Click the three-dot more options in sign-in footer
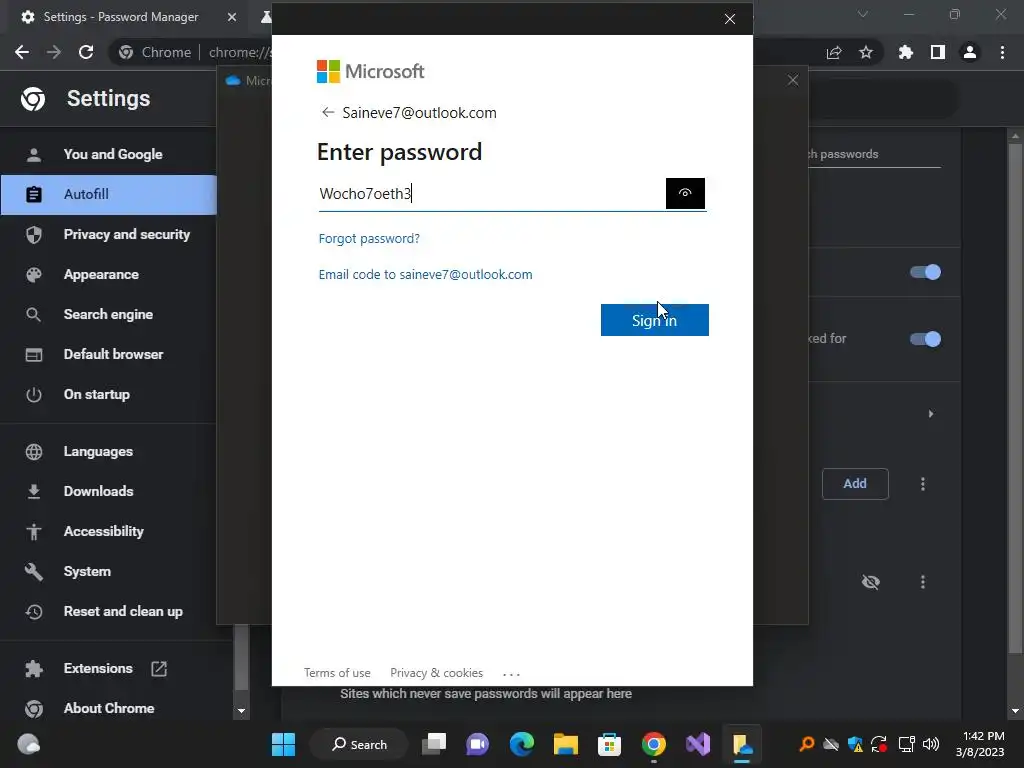The image size is (1024, 768). [511, 674]
